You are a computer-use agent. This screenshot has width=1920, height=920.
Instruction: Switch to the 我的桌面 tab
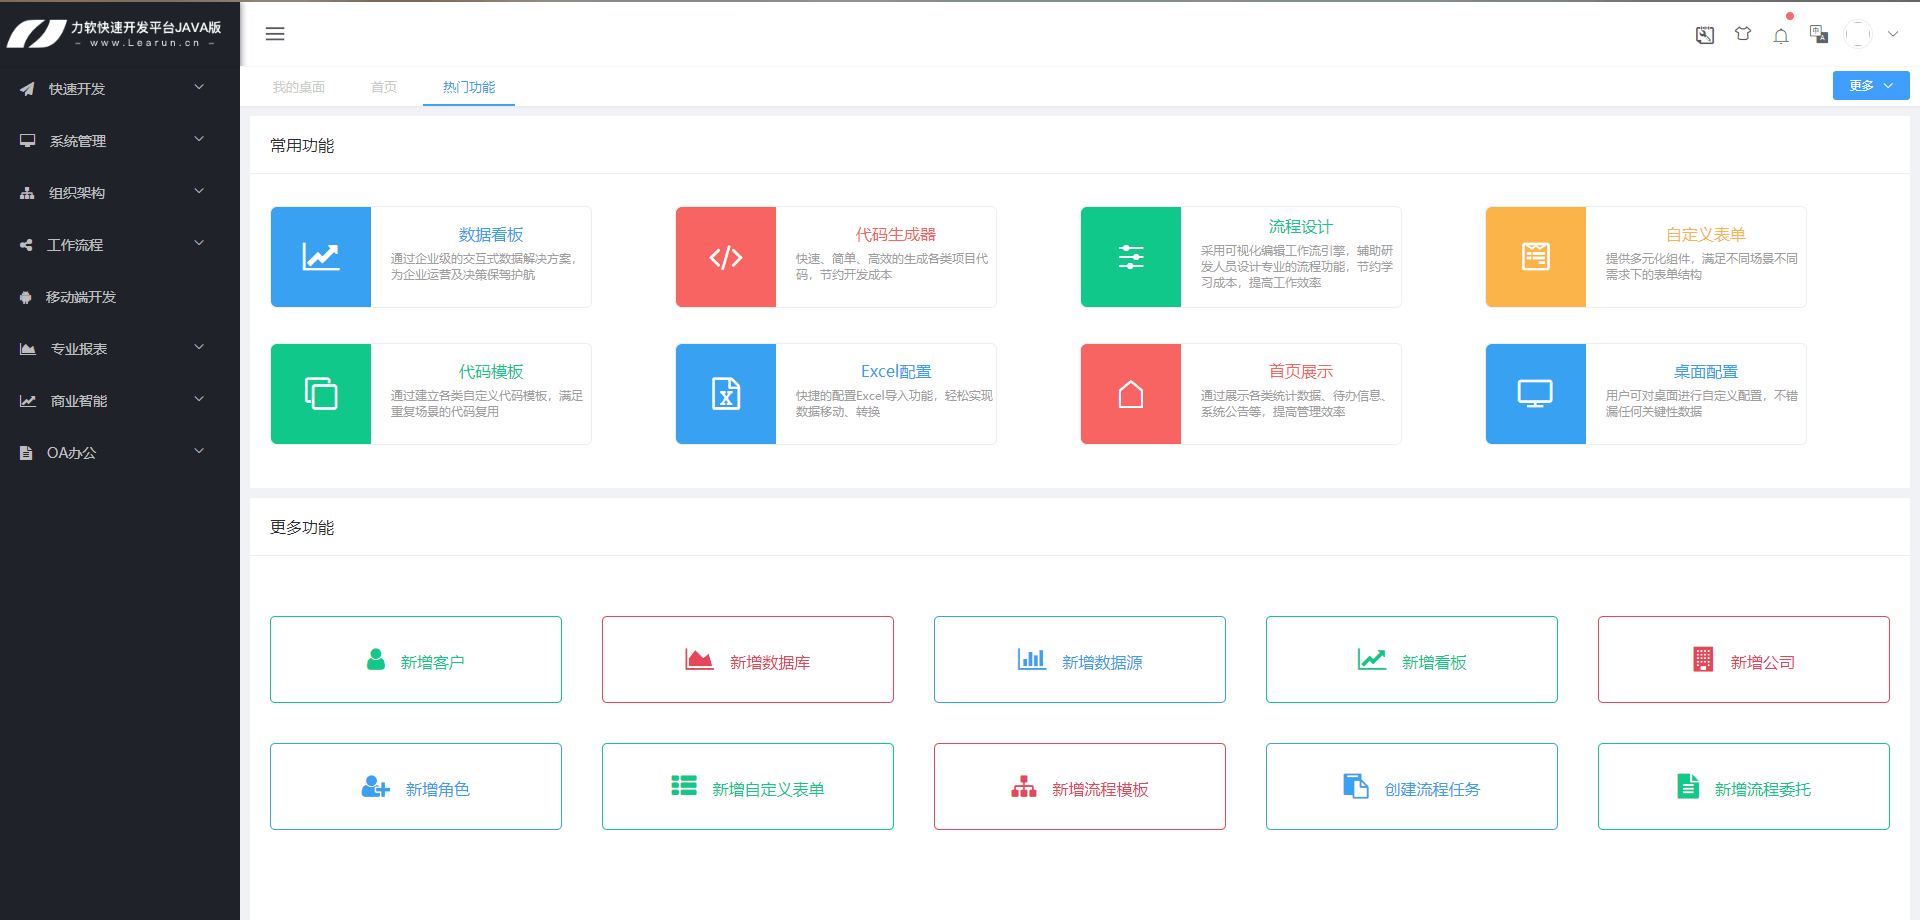(x=299, y=87)
